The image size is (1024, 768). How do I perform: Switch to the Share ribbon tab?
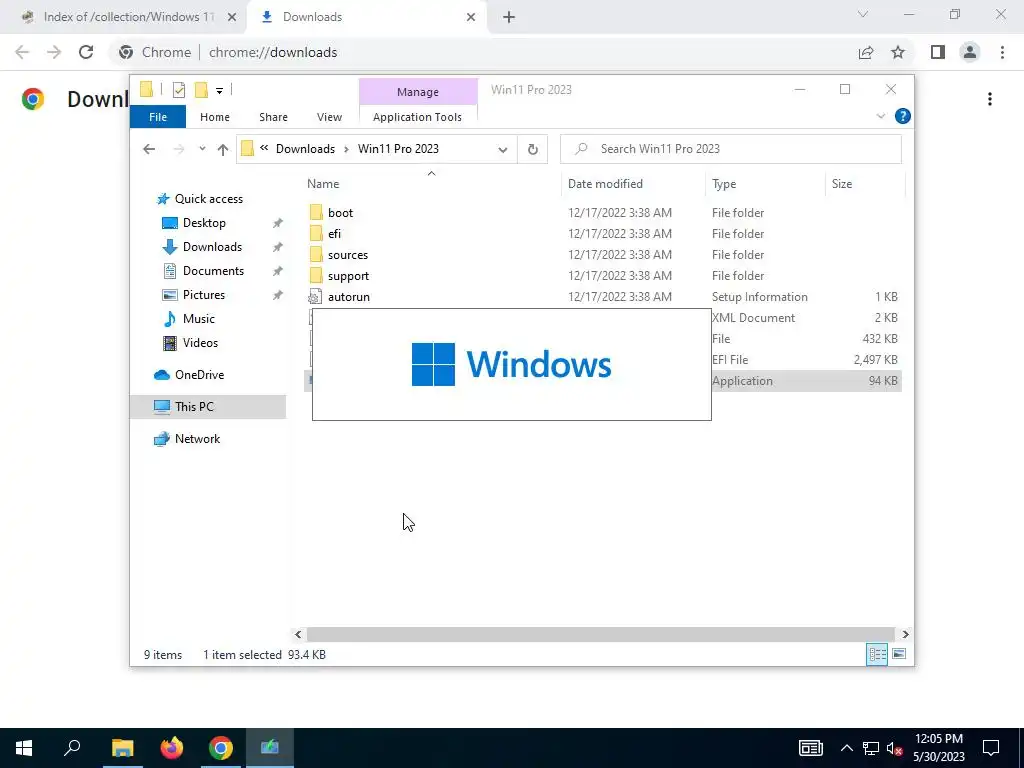[273, 117]
